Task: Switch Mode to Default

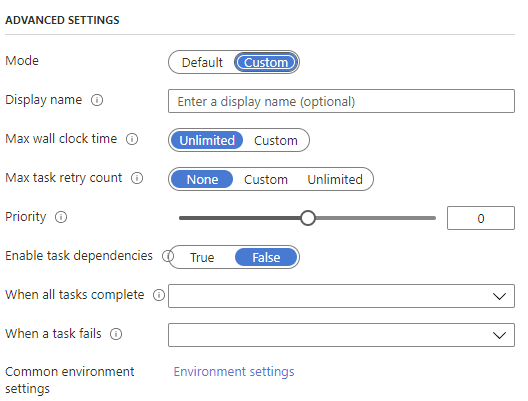Action: point(202,62)
